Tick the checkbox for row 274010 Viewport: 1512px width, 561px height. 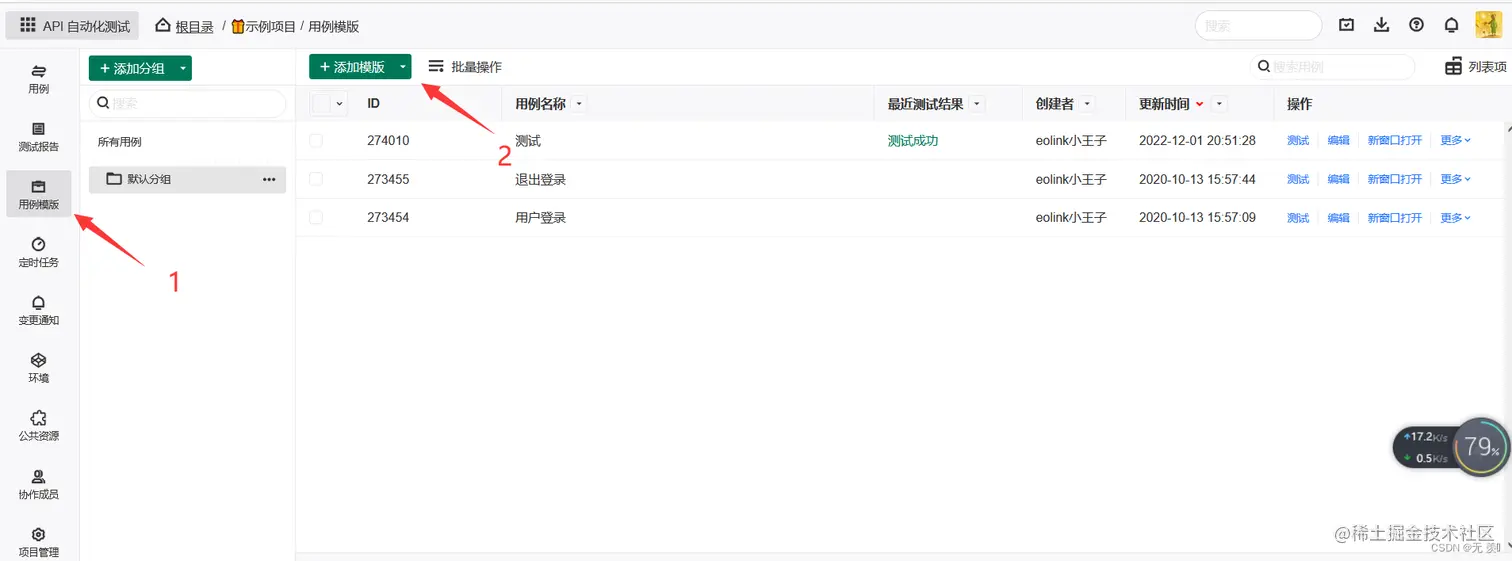[x=316, y=141]
